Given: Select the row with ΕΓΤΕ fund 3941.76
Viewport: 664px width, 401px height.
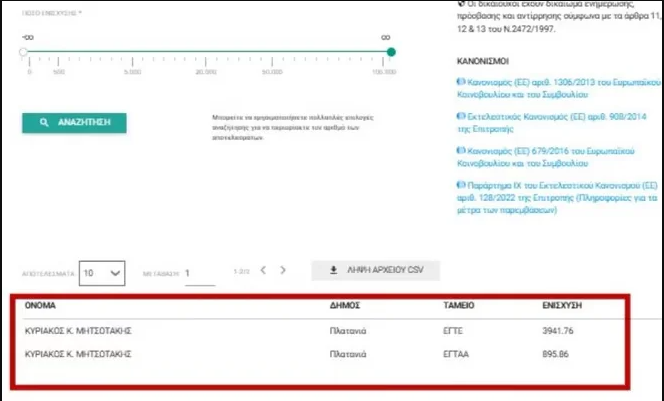Looking at the screenshot, I should [x=300, y=329].
